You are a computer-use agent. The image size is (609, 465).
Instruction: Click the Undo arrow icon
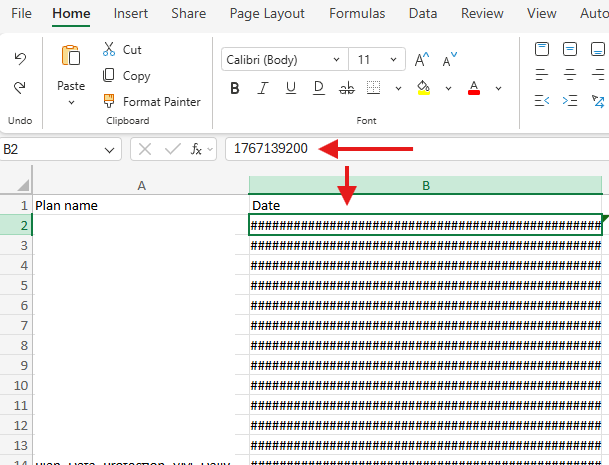pyautogui.click(x=20, y=60)
